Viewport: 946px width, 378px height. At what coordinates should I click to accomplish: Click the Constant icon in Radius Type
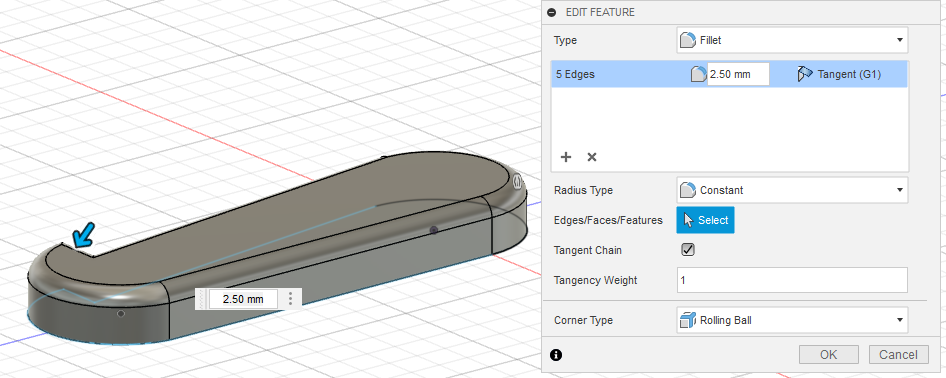point(688,190)
